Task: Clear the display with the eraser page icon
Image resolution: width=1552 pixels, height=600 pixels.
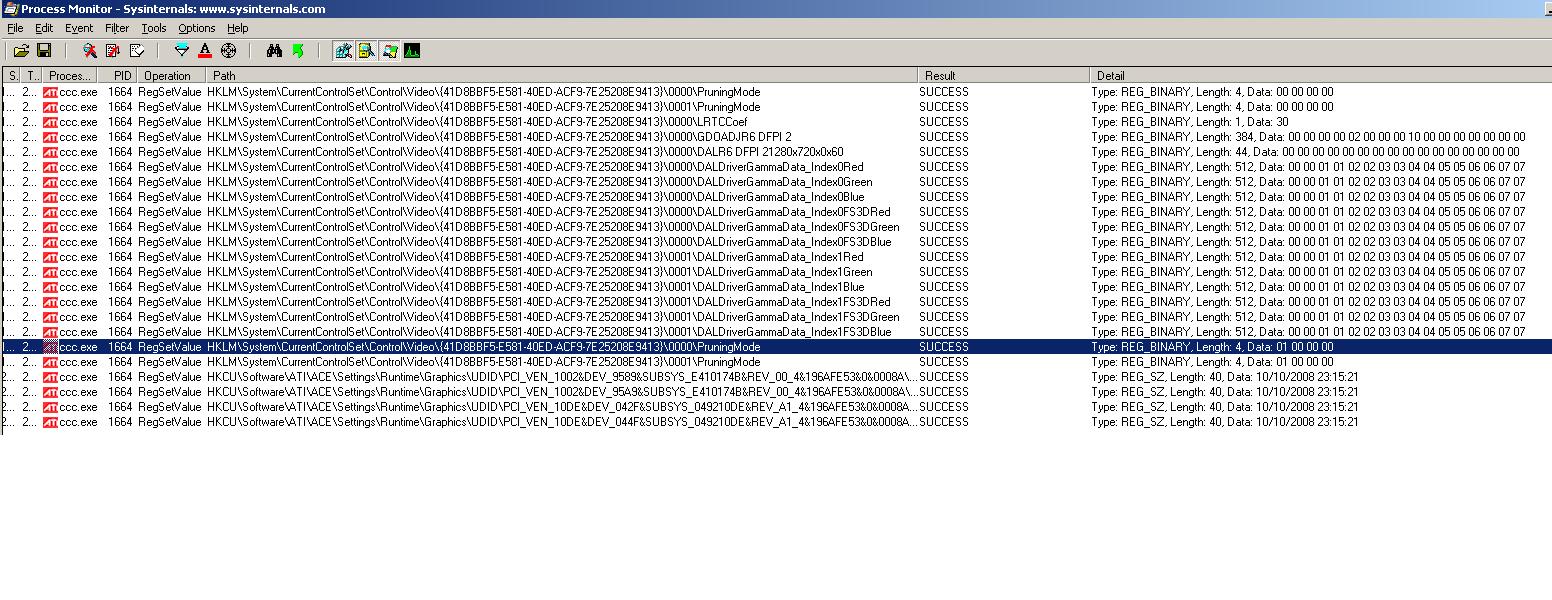Action: click(137, 50)
